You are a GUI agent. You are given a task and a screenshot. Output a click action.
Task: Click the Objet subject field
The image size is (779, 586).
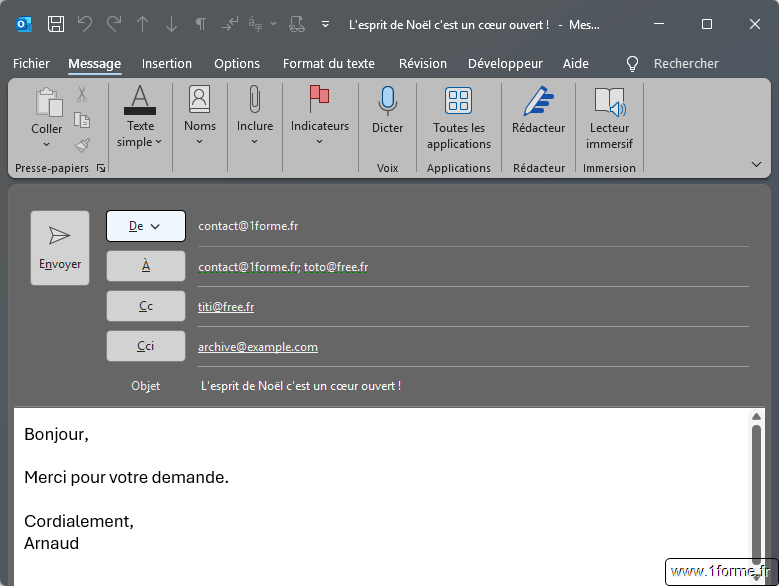(473, 386)
